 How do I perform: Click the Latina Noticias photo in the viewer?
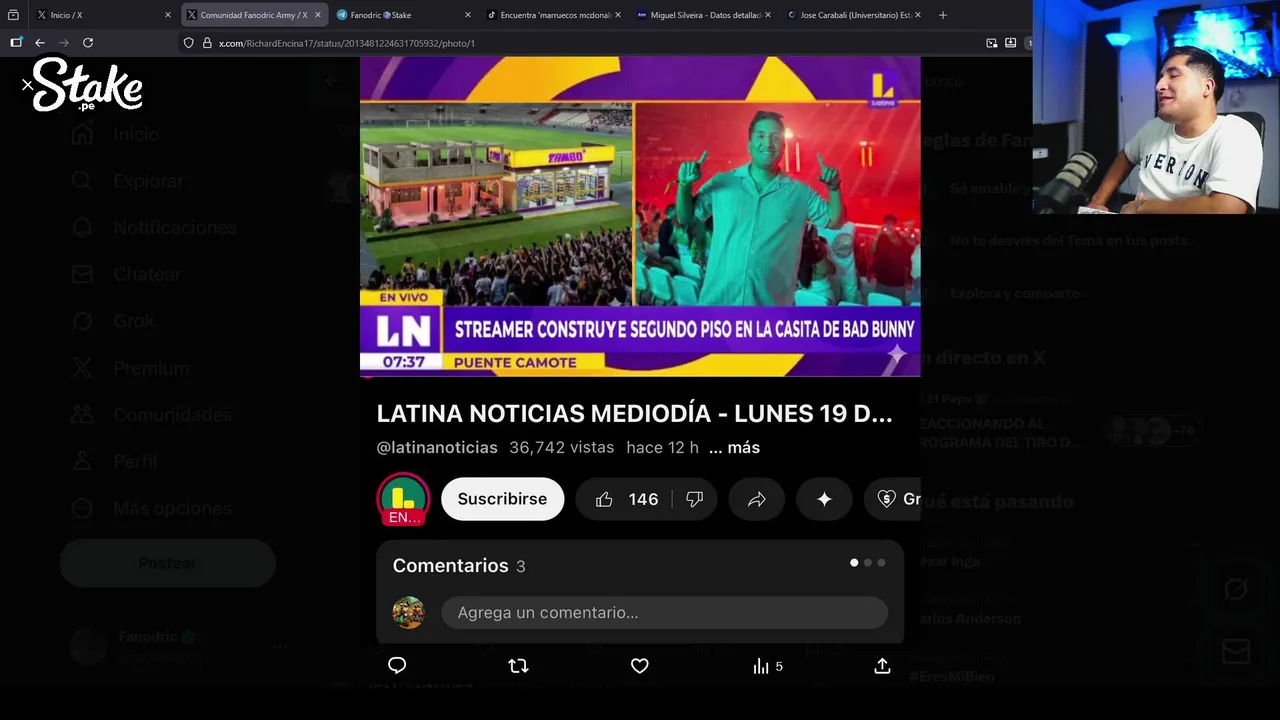(640, 350)
